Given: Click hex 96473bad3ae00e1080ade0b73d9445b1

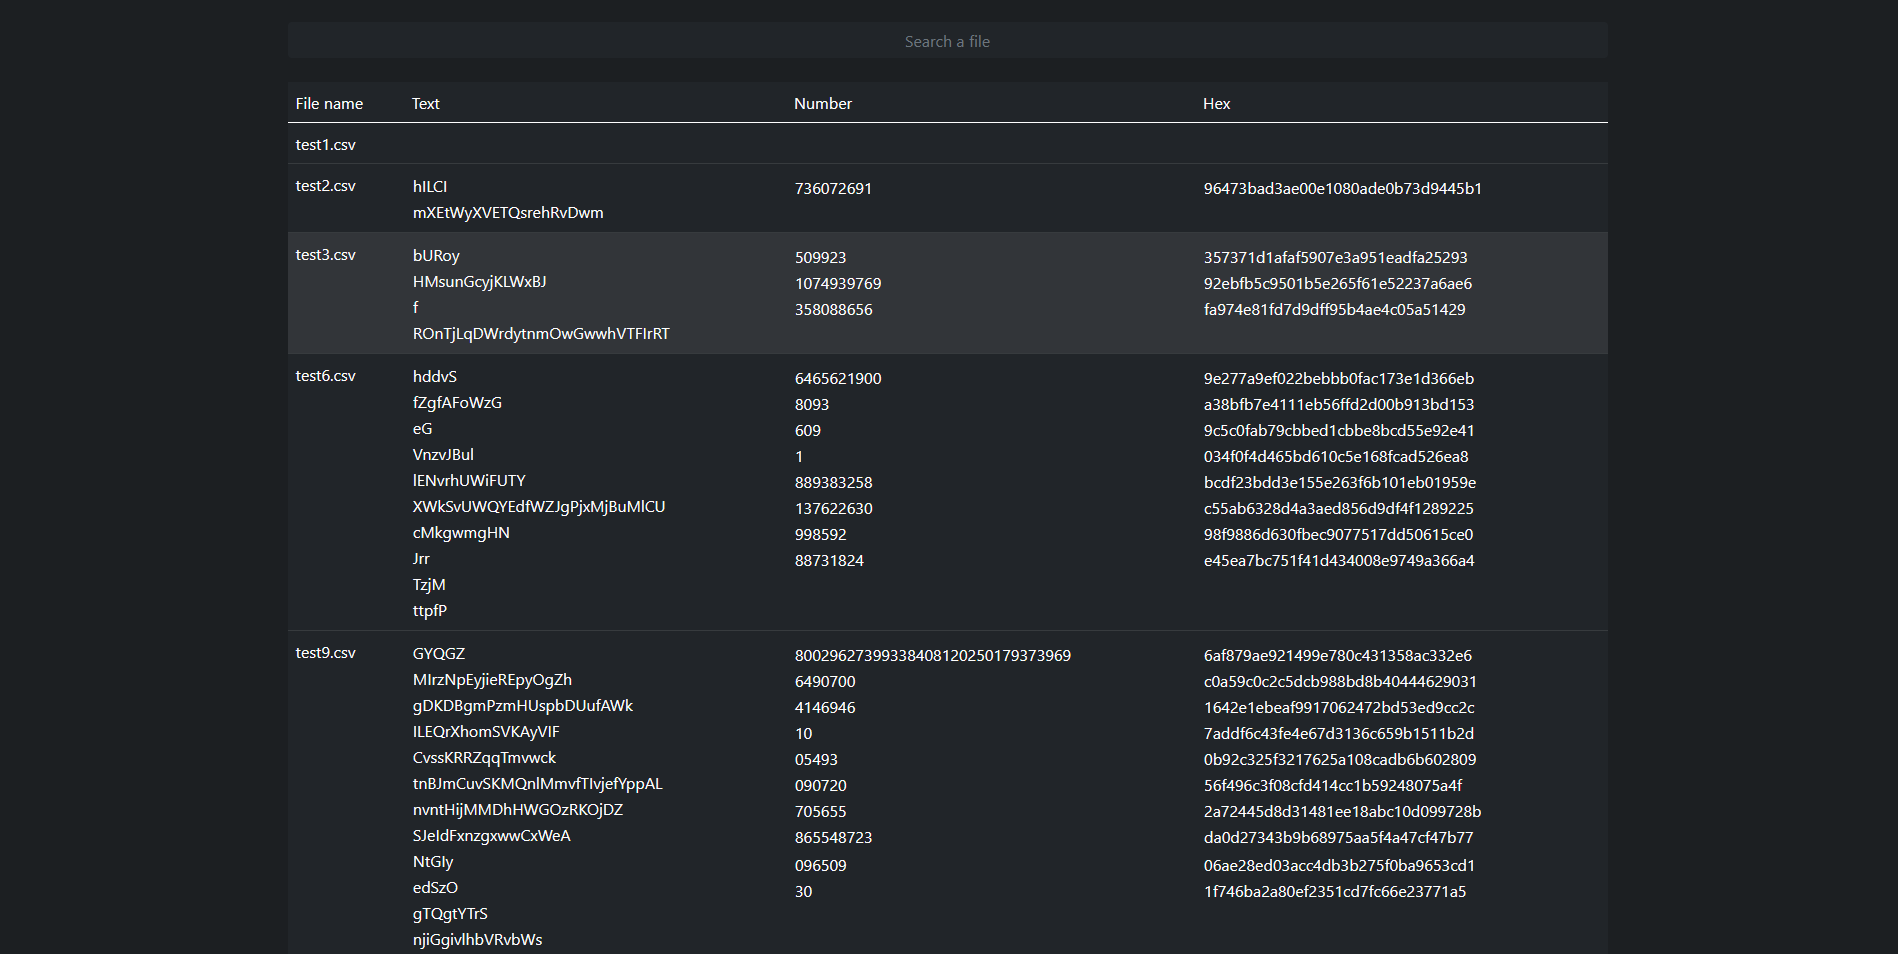Looking at the screenshot, I should (x=1343, y=189).
